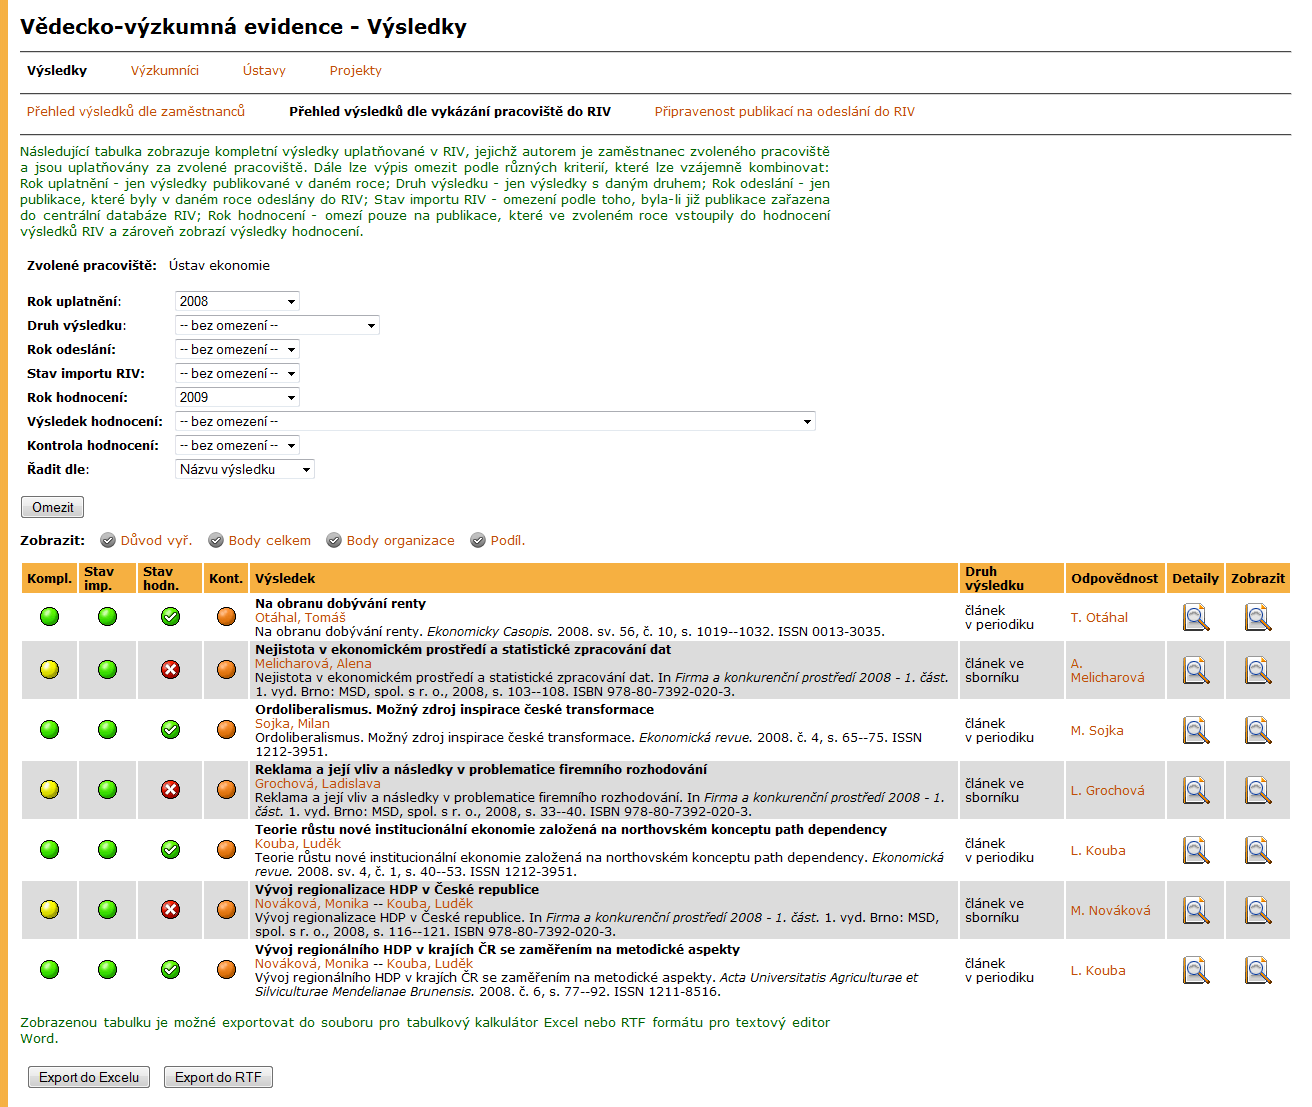Open author link Grochová, Ladislava
Screen dimensions: 1312x1107
coord(318,783)
